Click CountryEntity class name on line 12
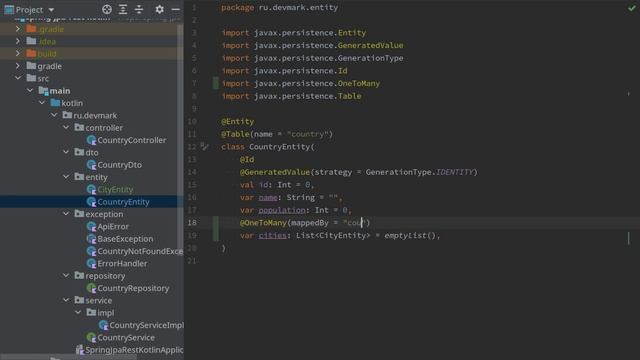The image size is (640, 360). [x=280, y=147]
